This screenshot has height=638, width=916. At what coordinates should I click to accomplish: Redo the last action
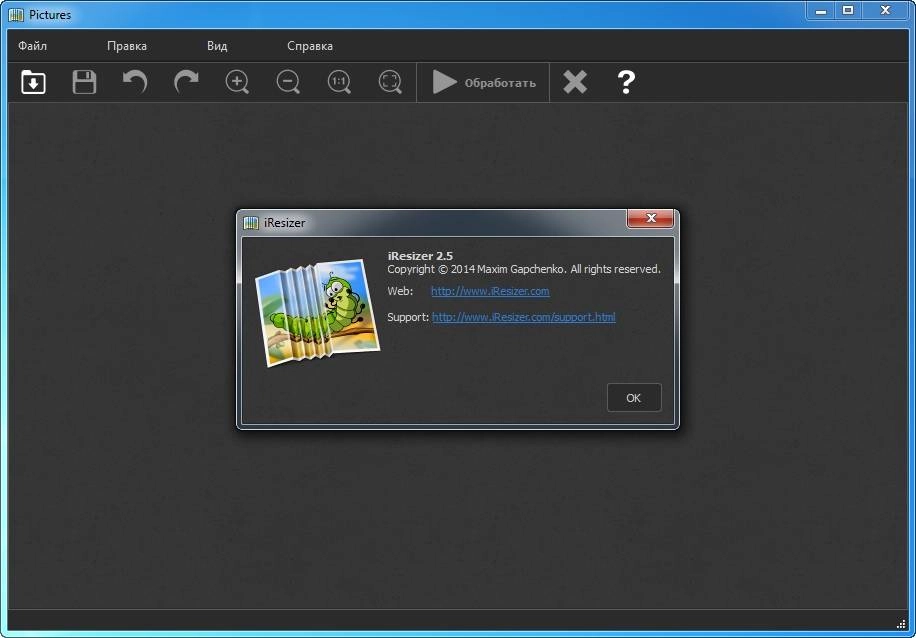(186, 82)
